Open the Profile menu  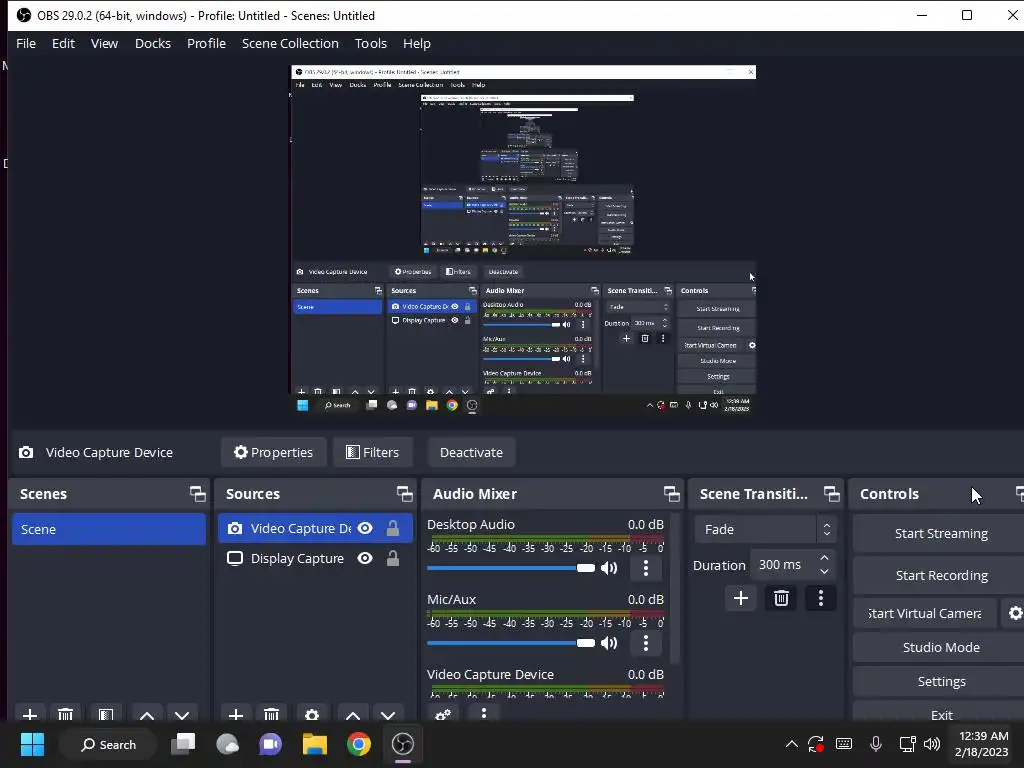(x=206, y=43)
